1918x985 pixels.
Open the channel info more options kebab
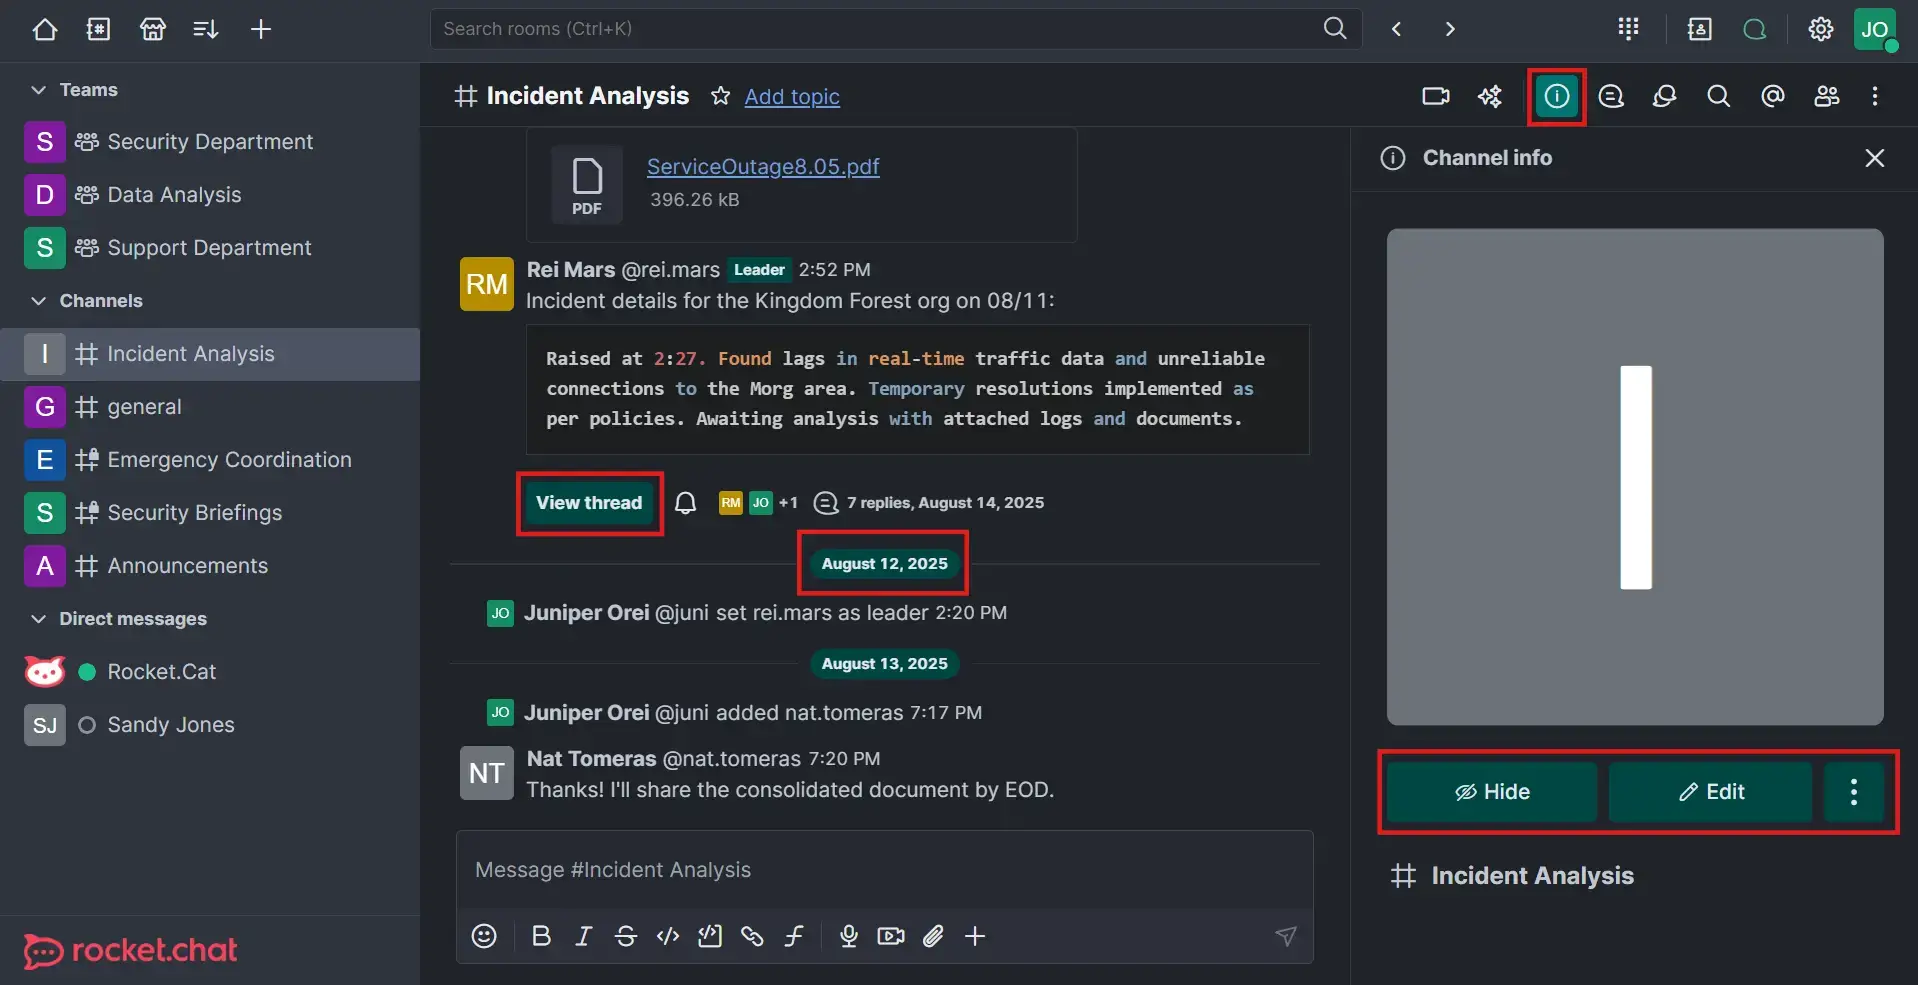[1854, 792]
